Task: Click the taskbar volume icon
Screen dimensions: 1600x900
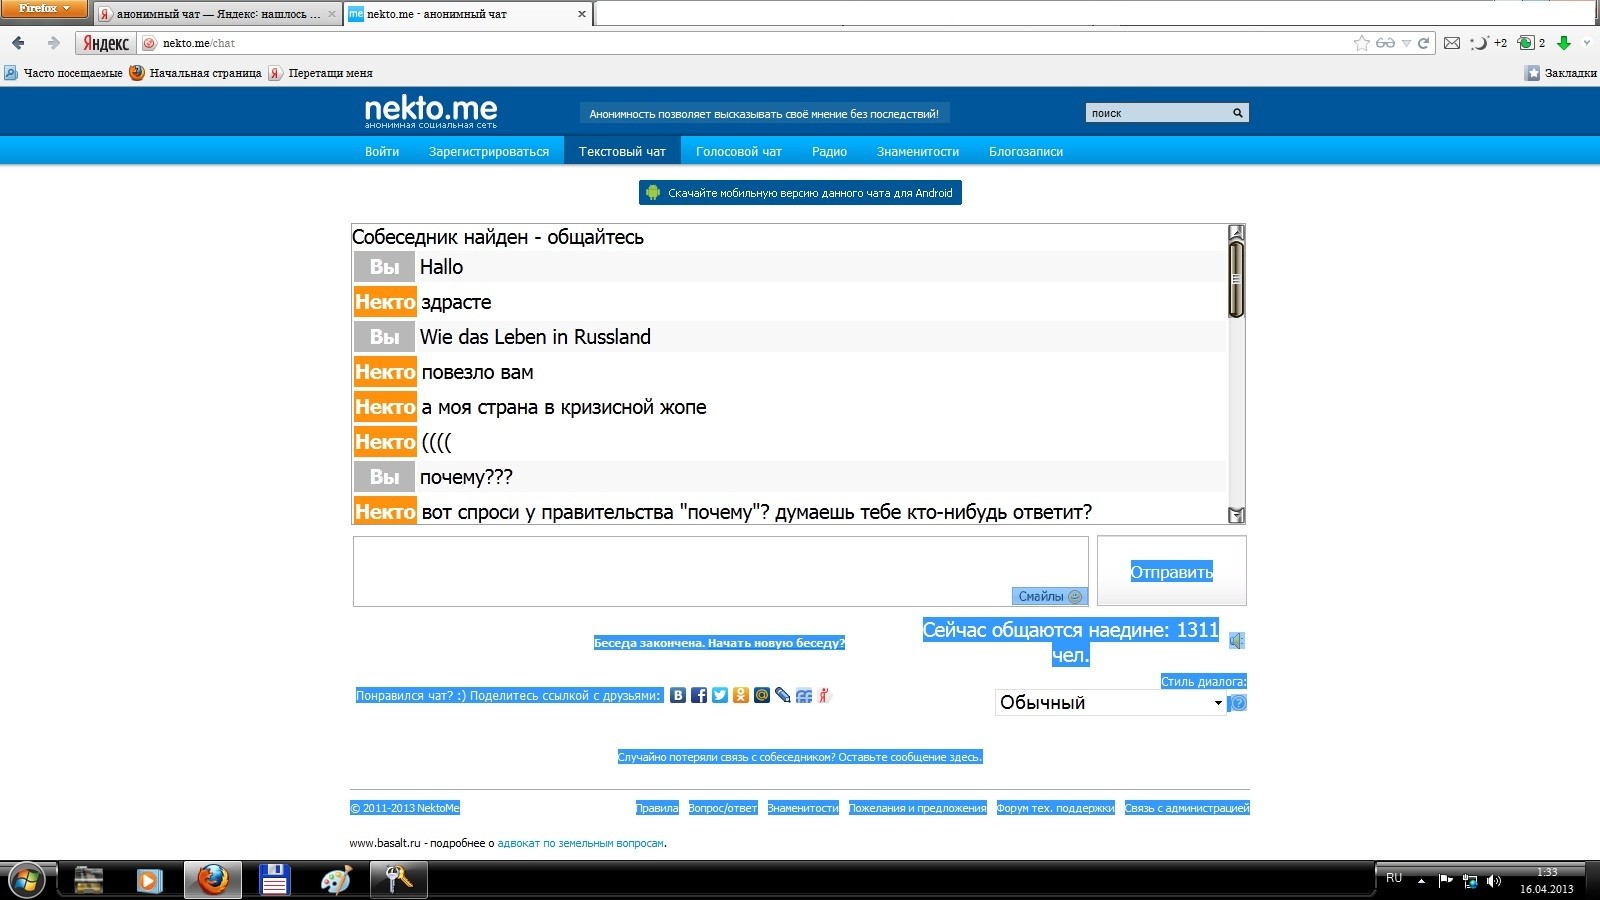Action: pyautogui.click(x=1494, y=881)
